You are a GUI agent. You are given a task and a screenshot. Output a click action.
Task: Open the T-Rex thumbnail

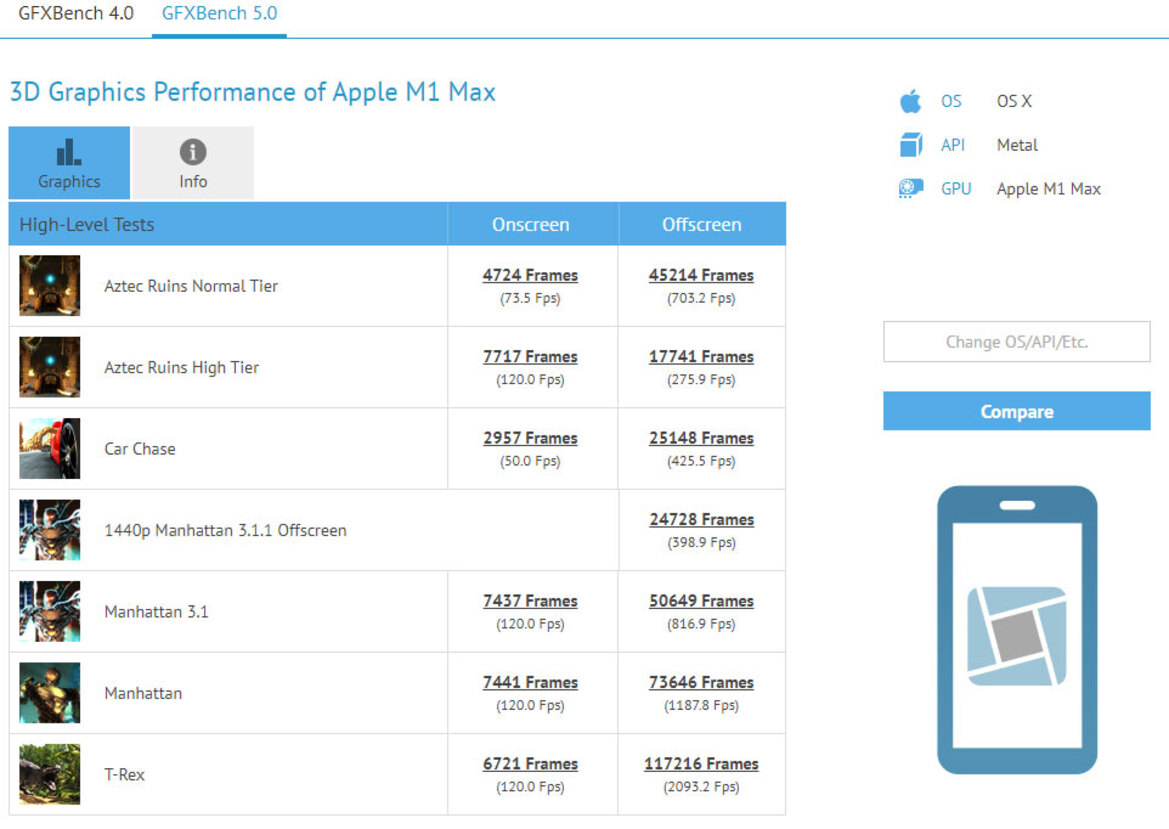click(50, 774)
